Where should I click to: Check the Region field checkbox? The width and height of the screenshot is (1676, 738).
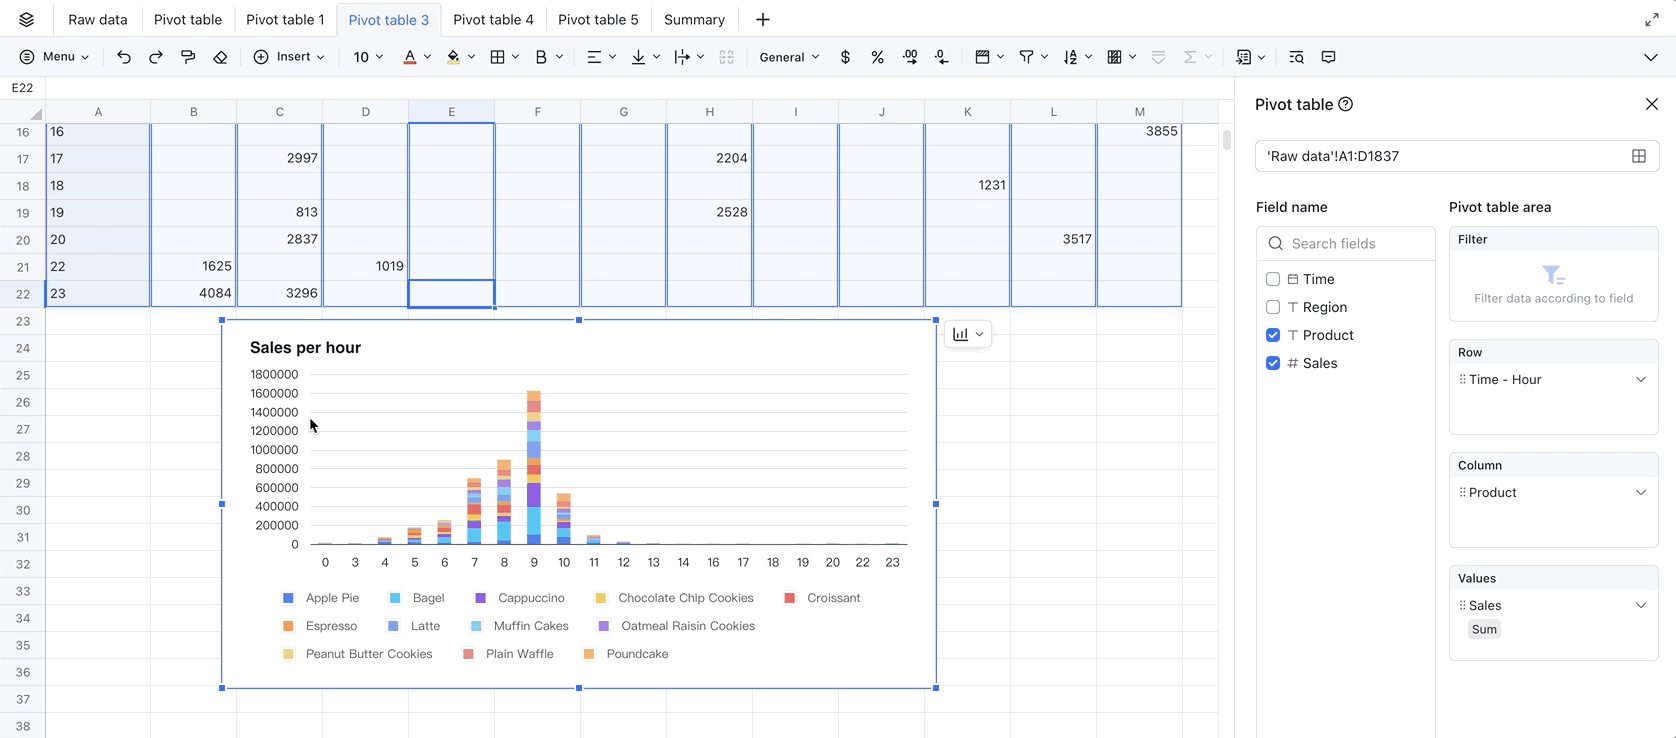click(x=1273, y=307)
